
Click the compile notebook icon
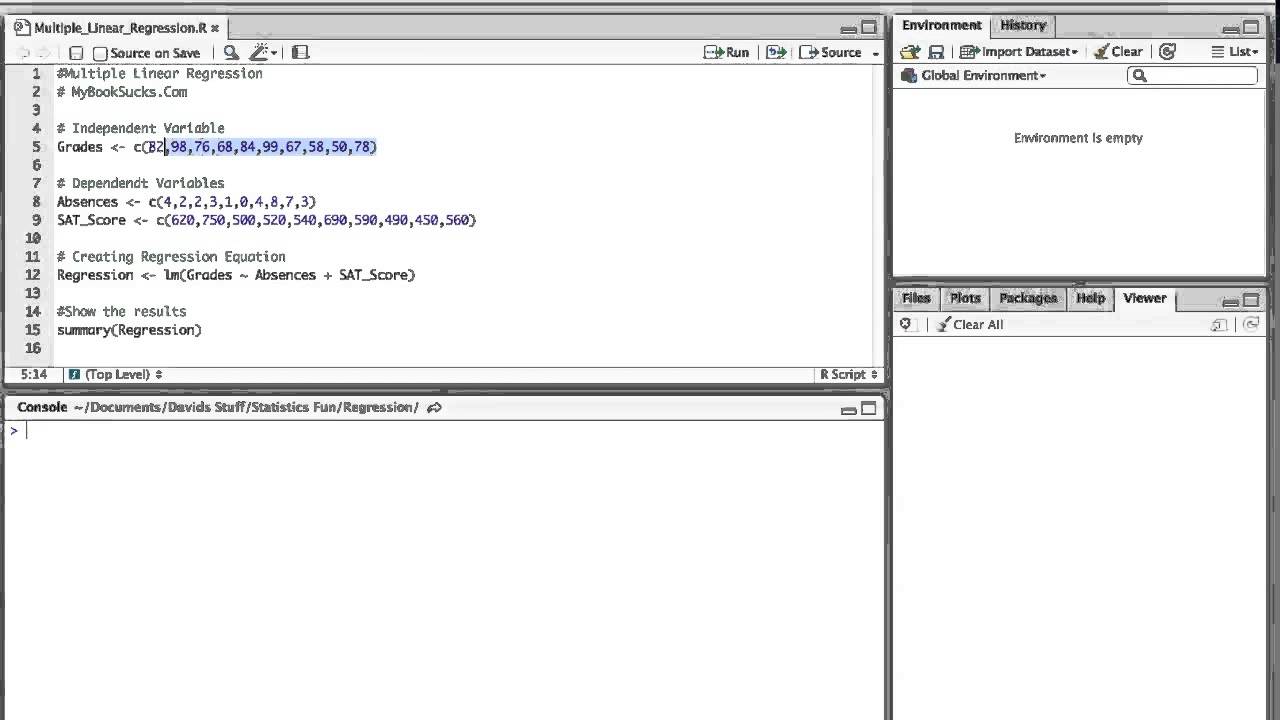pos(300,53)
